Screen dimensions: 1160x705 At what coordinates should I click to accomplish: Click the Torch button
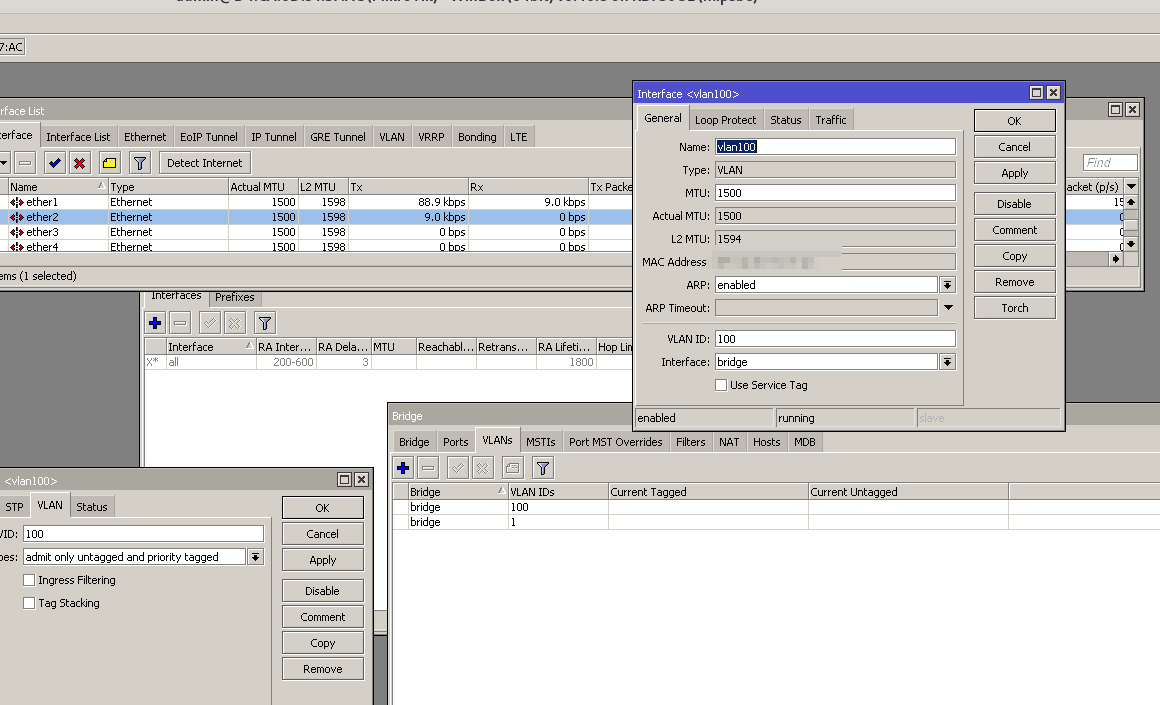click(1014, 308)
